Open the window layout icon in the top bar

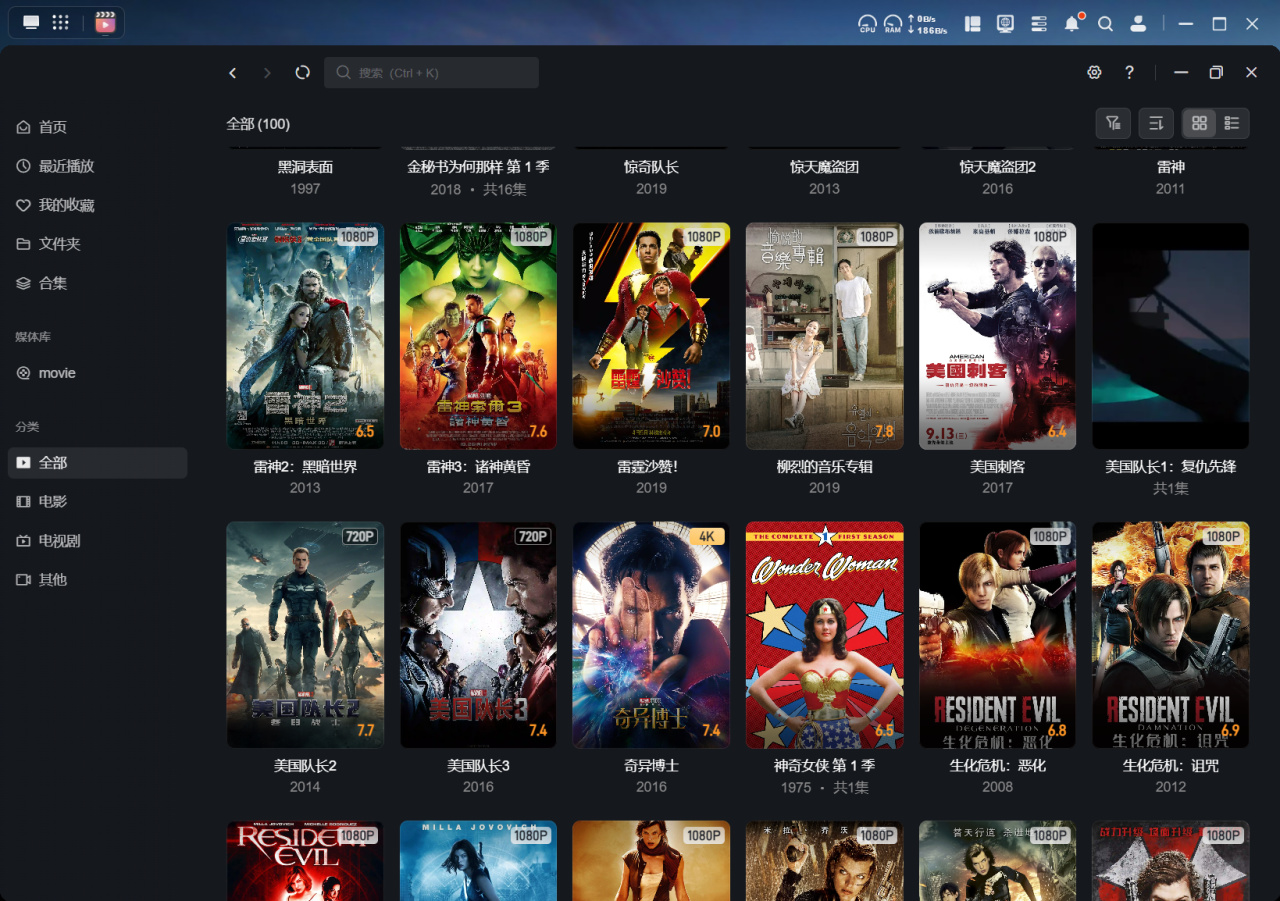coord(972,23)
